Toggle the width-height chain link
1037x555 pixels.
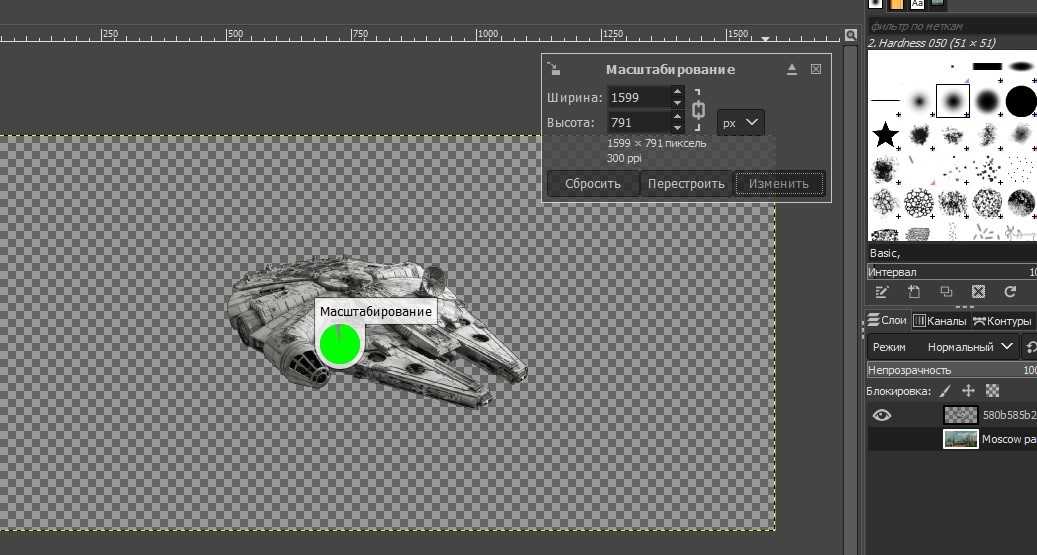[x=698, y=110]
